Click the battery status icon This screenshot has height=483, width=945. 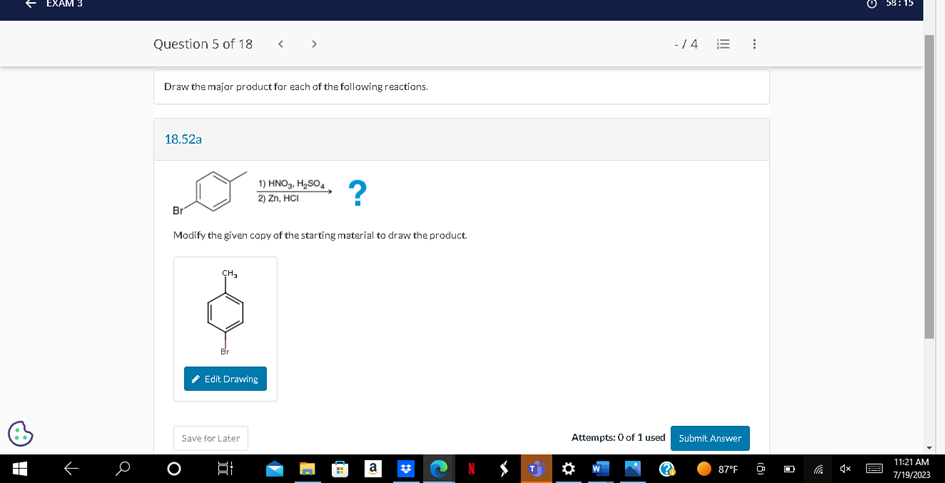click(789, 469)
